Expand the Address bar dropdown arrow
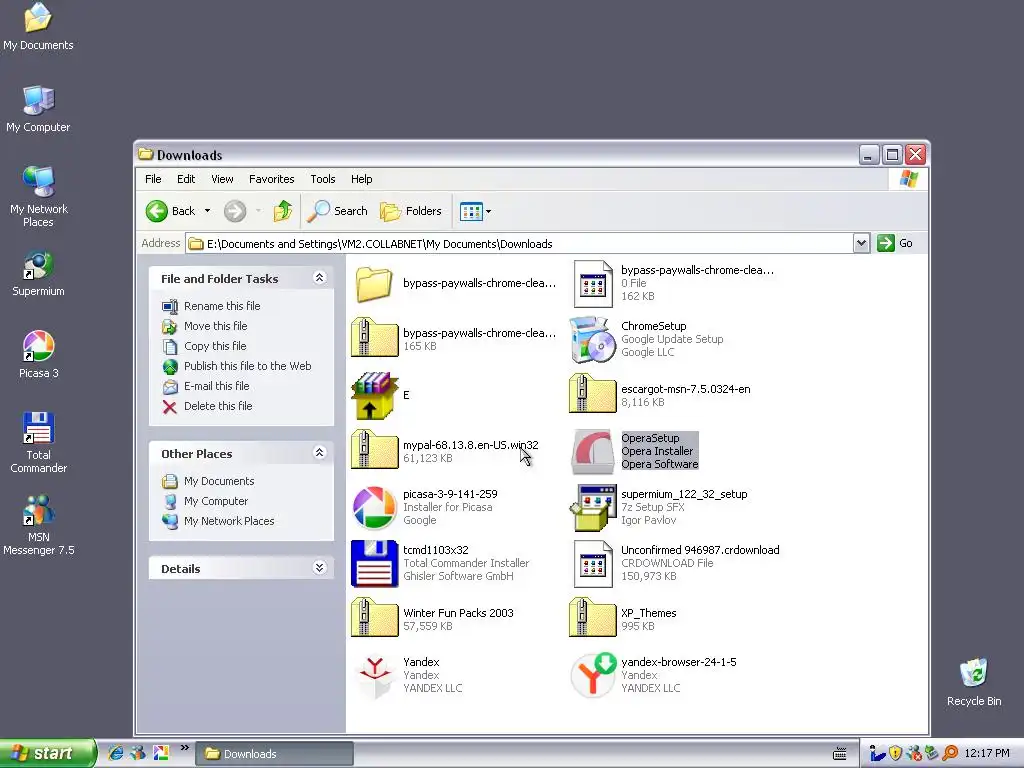 (861, 244)
